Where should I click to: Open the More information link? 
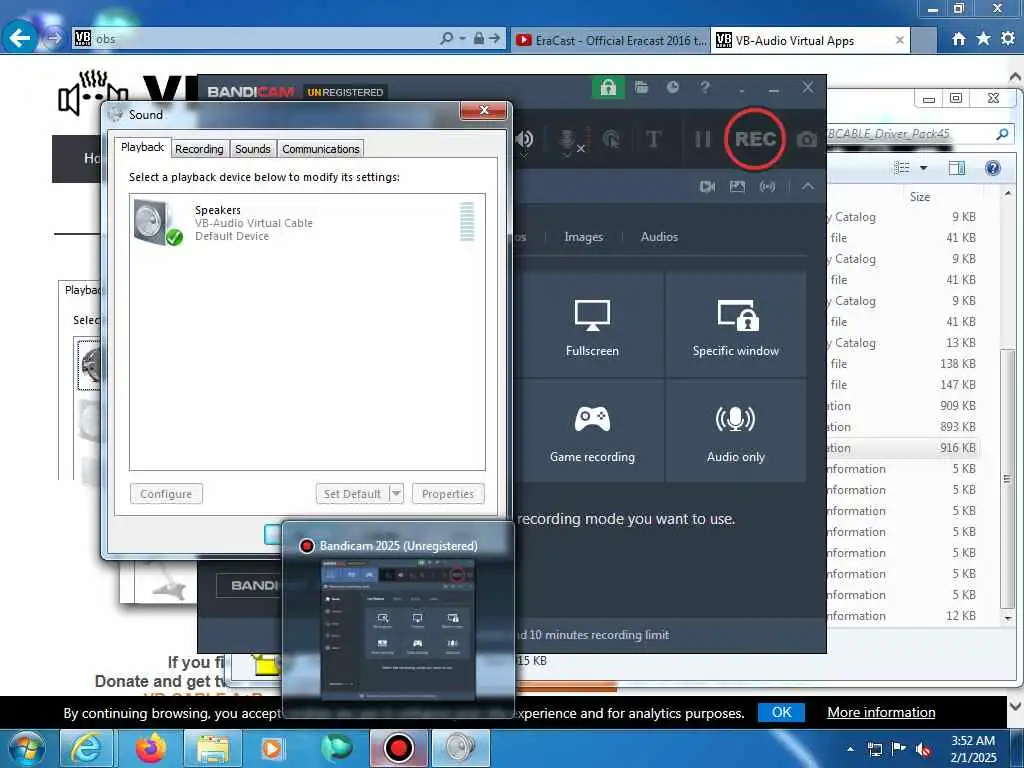click(x=881, y=712)
